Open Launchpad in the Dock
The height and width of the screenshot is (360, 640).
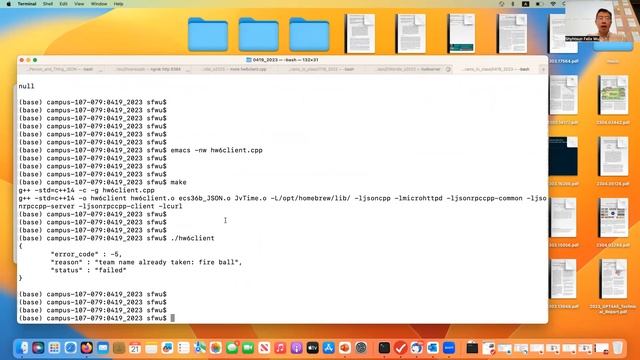(54, 348)
